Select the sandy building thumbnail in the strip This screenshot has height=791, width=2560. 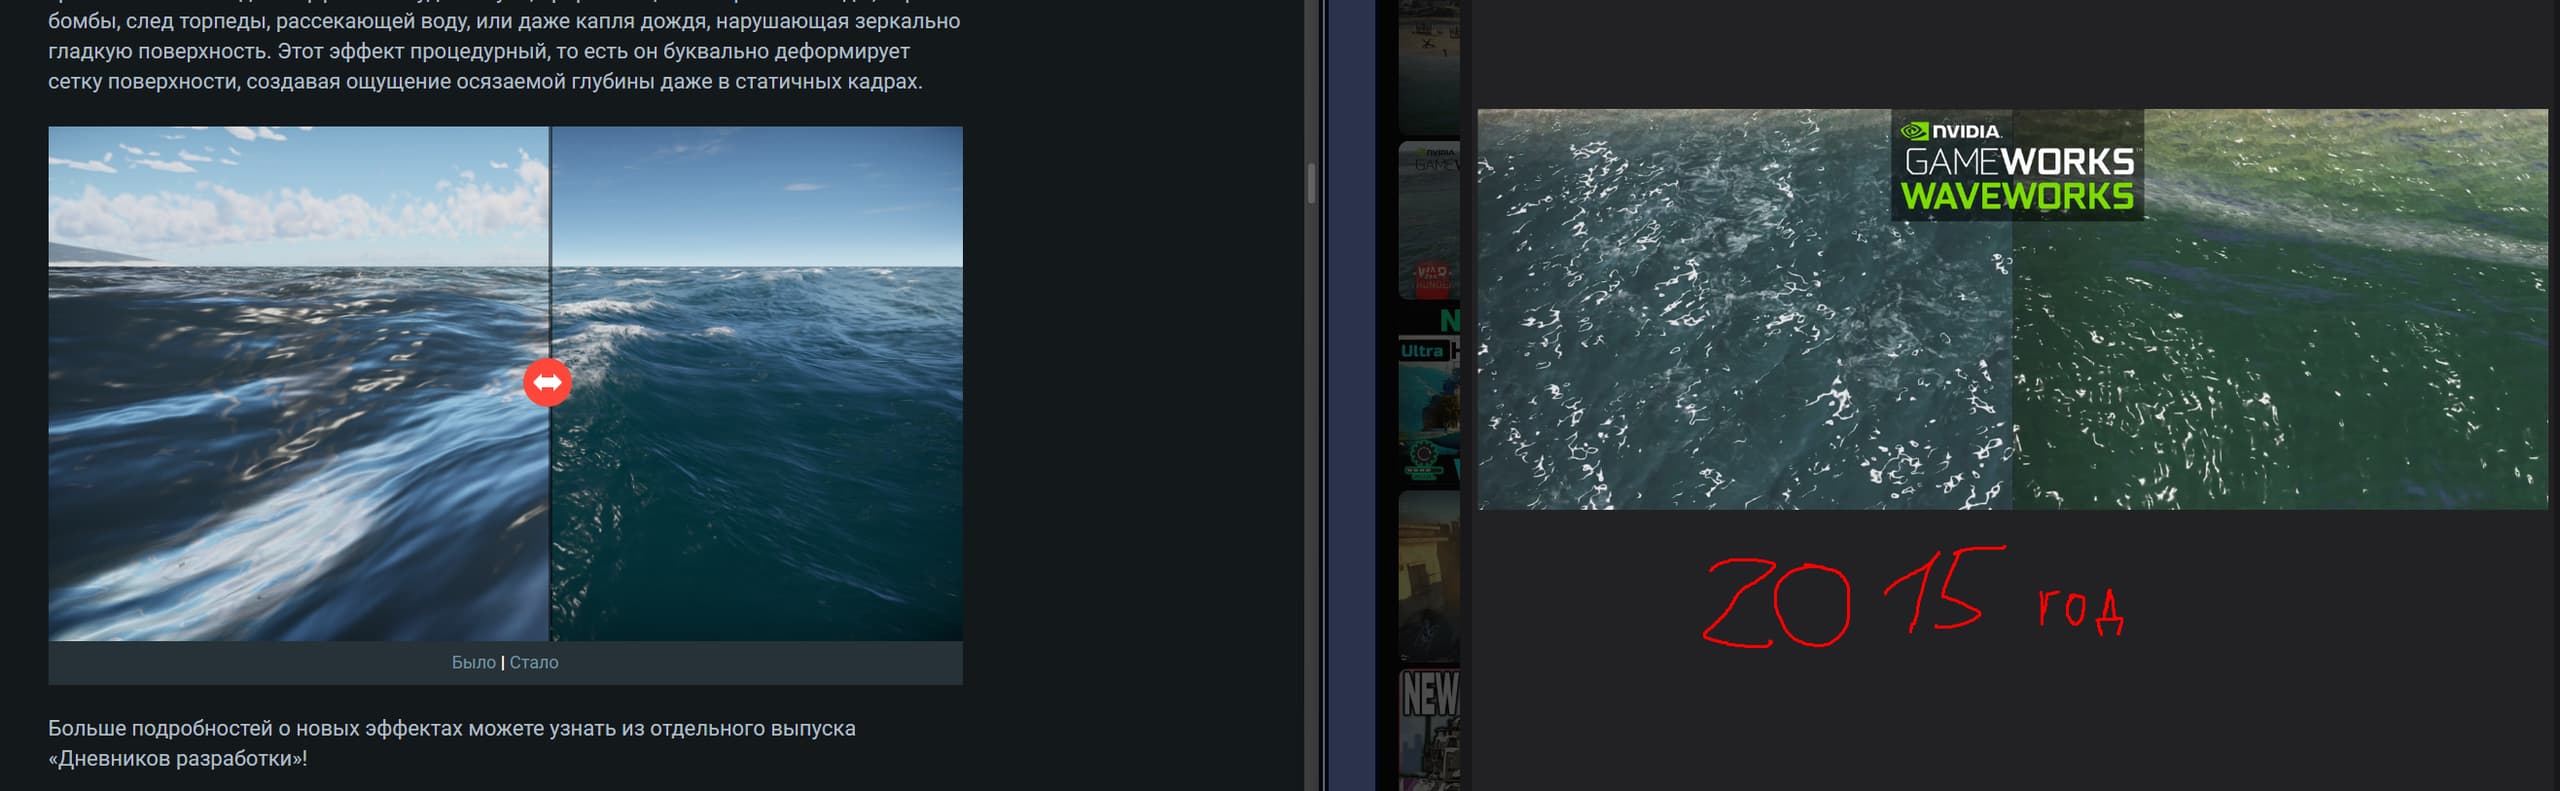point(1429,575)
